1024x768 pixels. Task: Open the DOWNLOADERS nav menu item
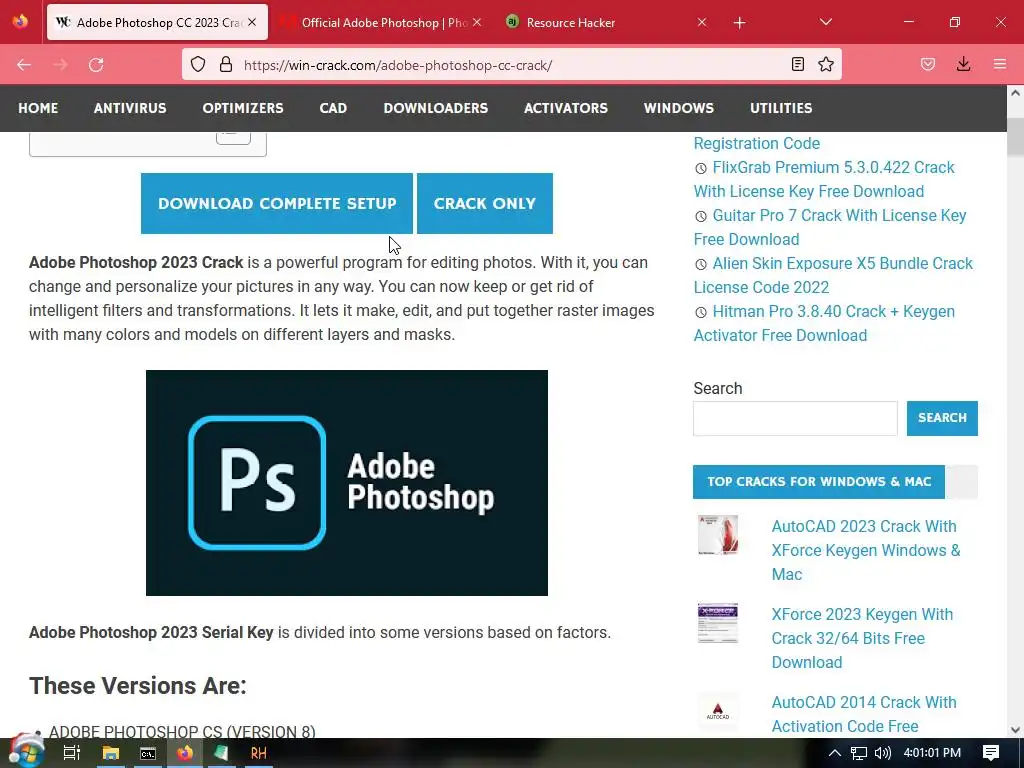tap(436, 108)
